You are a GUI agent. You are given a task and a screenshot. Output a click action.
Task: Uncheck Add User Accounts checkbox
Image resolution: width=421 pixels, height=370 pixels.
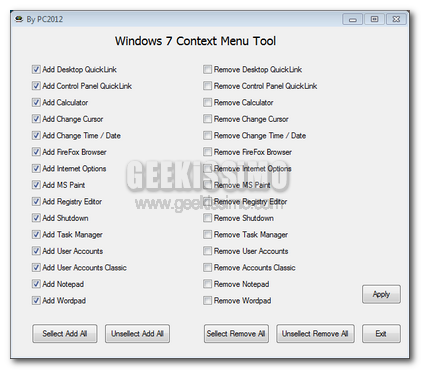(x=36, y=251)
